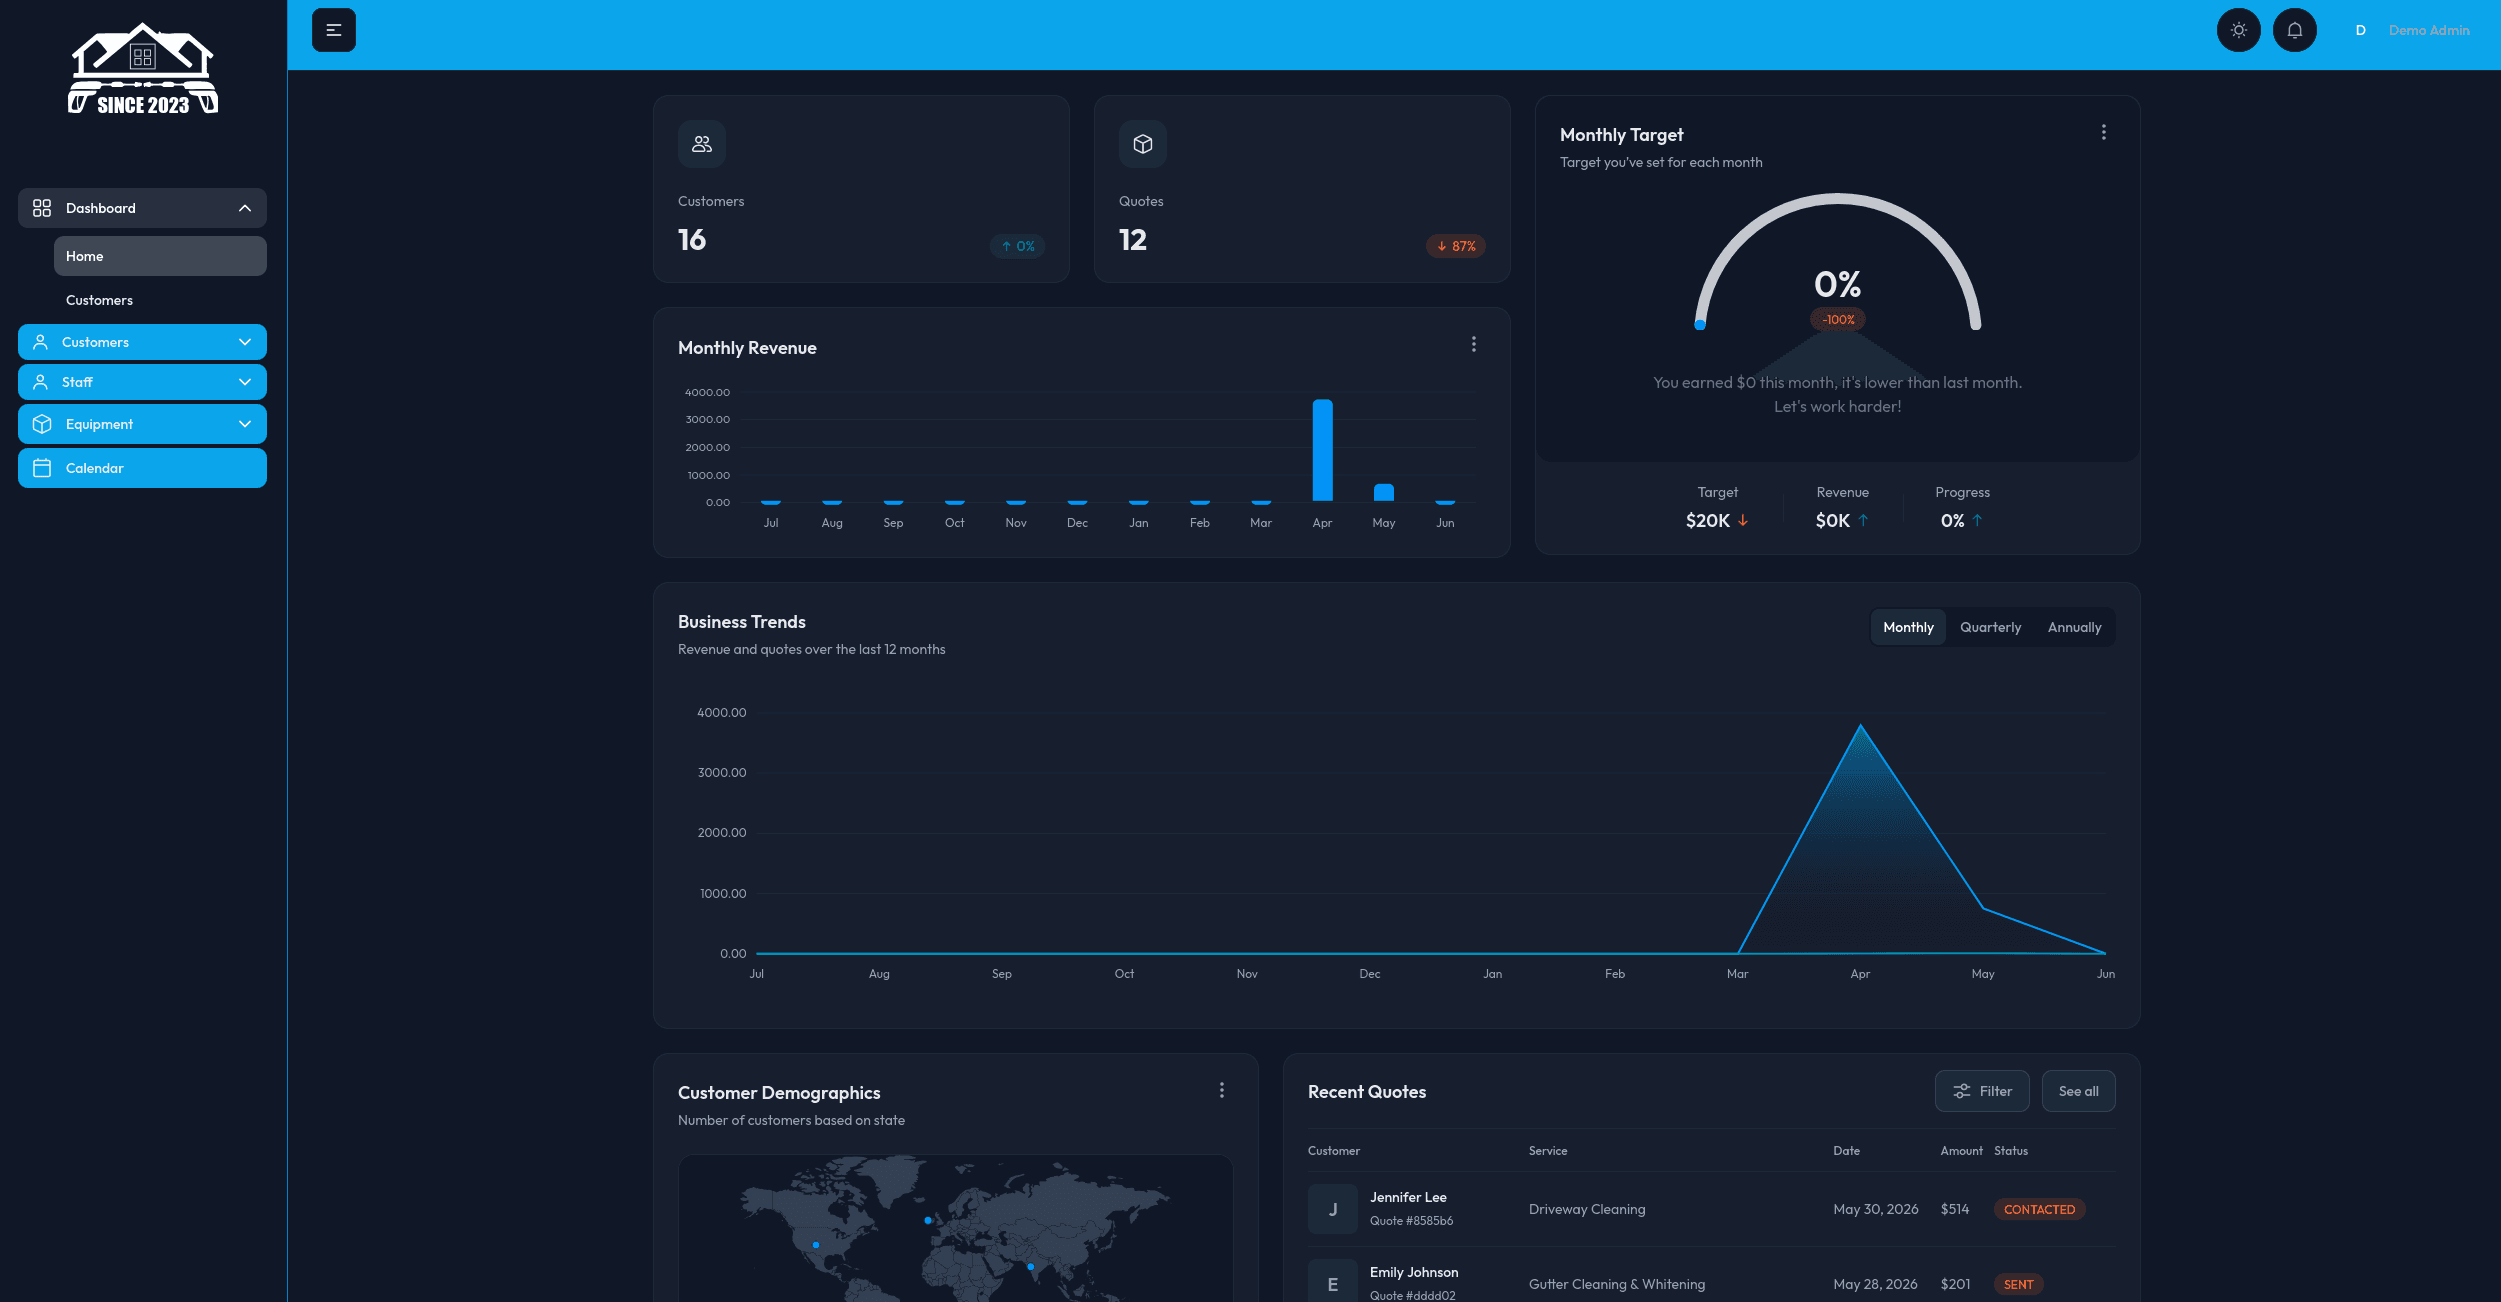
Task: Click the E avatar for Emily Johnson
Action: [x=1333, y=1284]
